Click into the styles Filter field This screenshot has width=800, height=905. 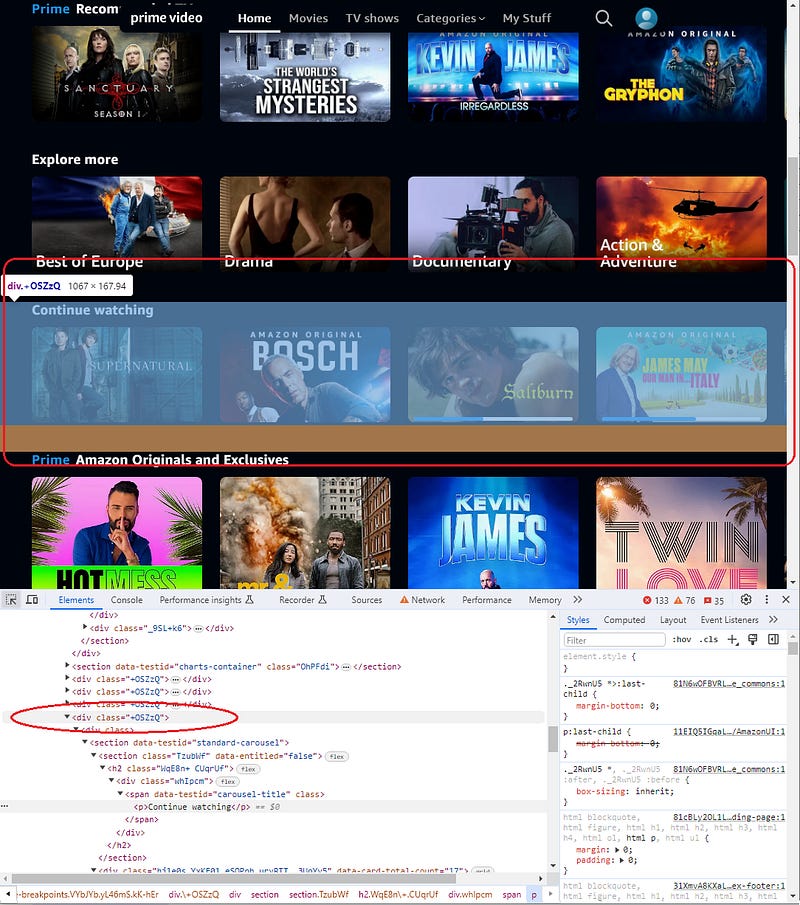[614, 640]
